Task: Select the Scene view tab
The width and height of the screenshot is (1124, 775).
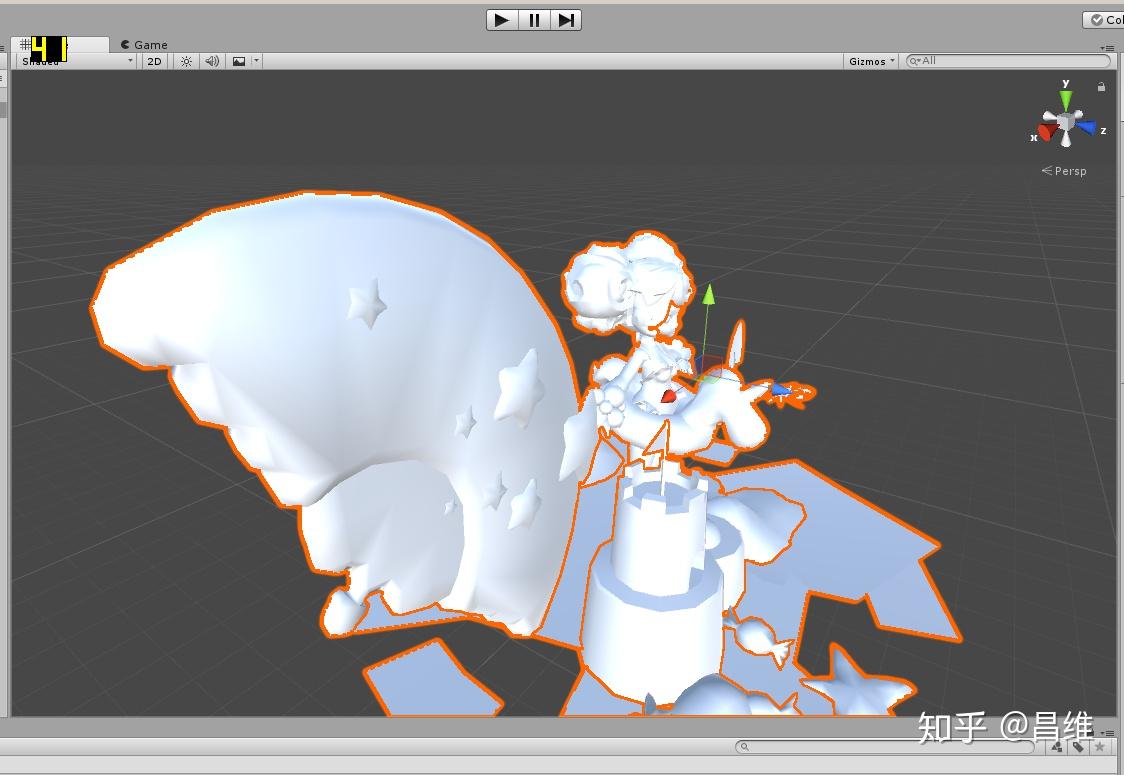Action: click(59, 45)
